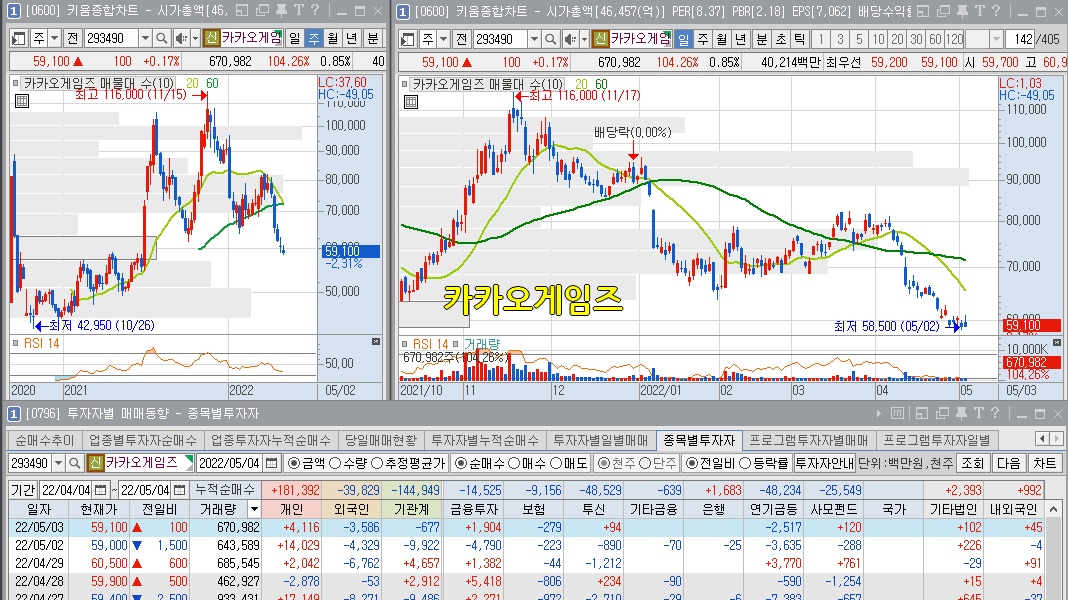Screen dimensions: 1068x600
Task: Click stock search magnifier in right chart window
Action: 551,39
